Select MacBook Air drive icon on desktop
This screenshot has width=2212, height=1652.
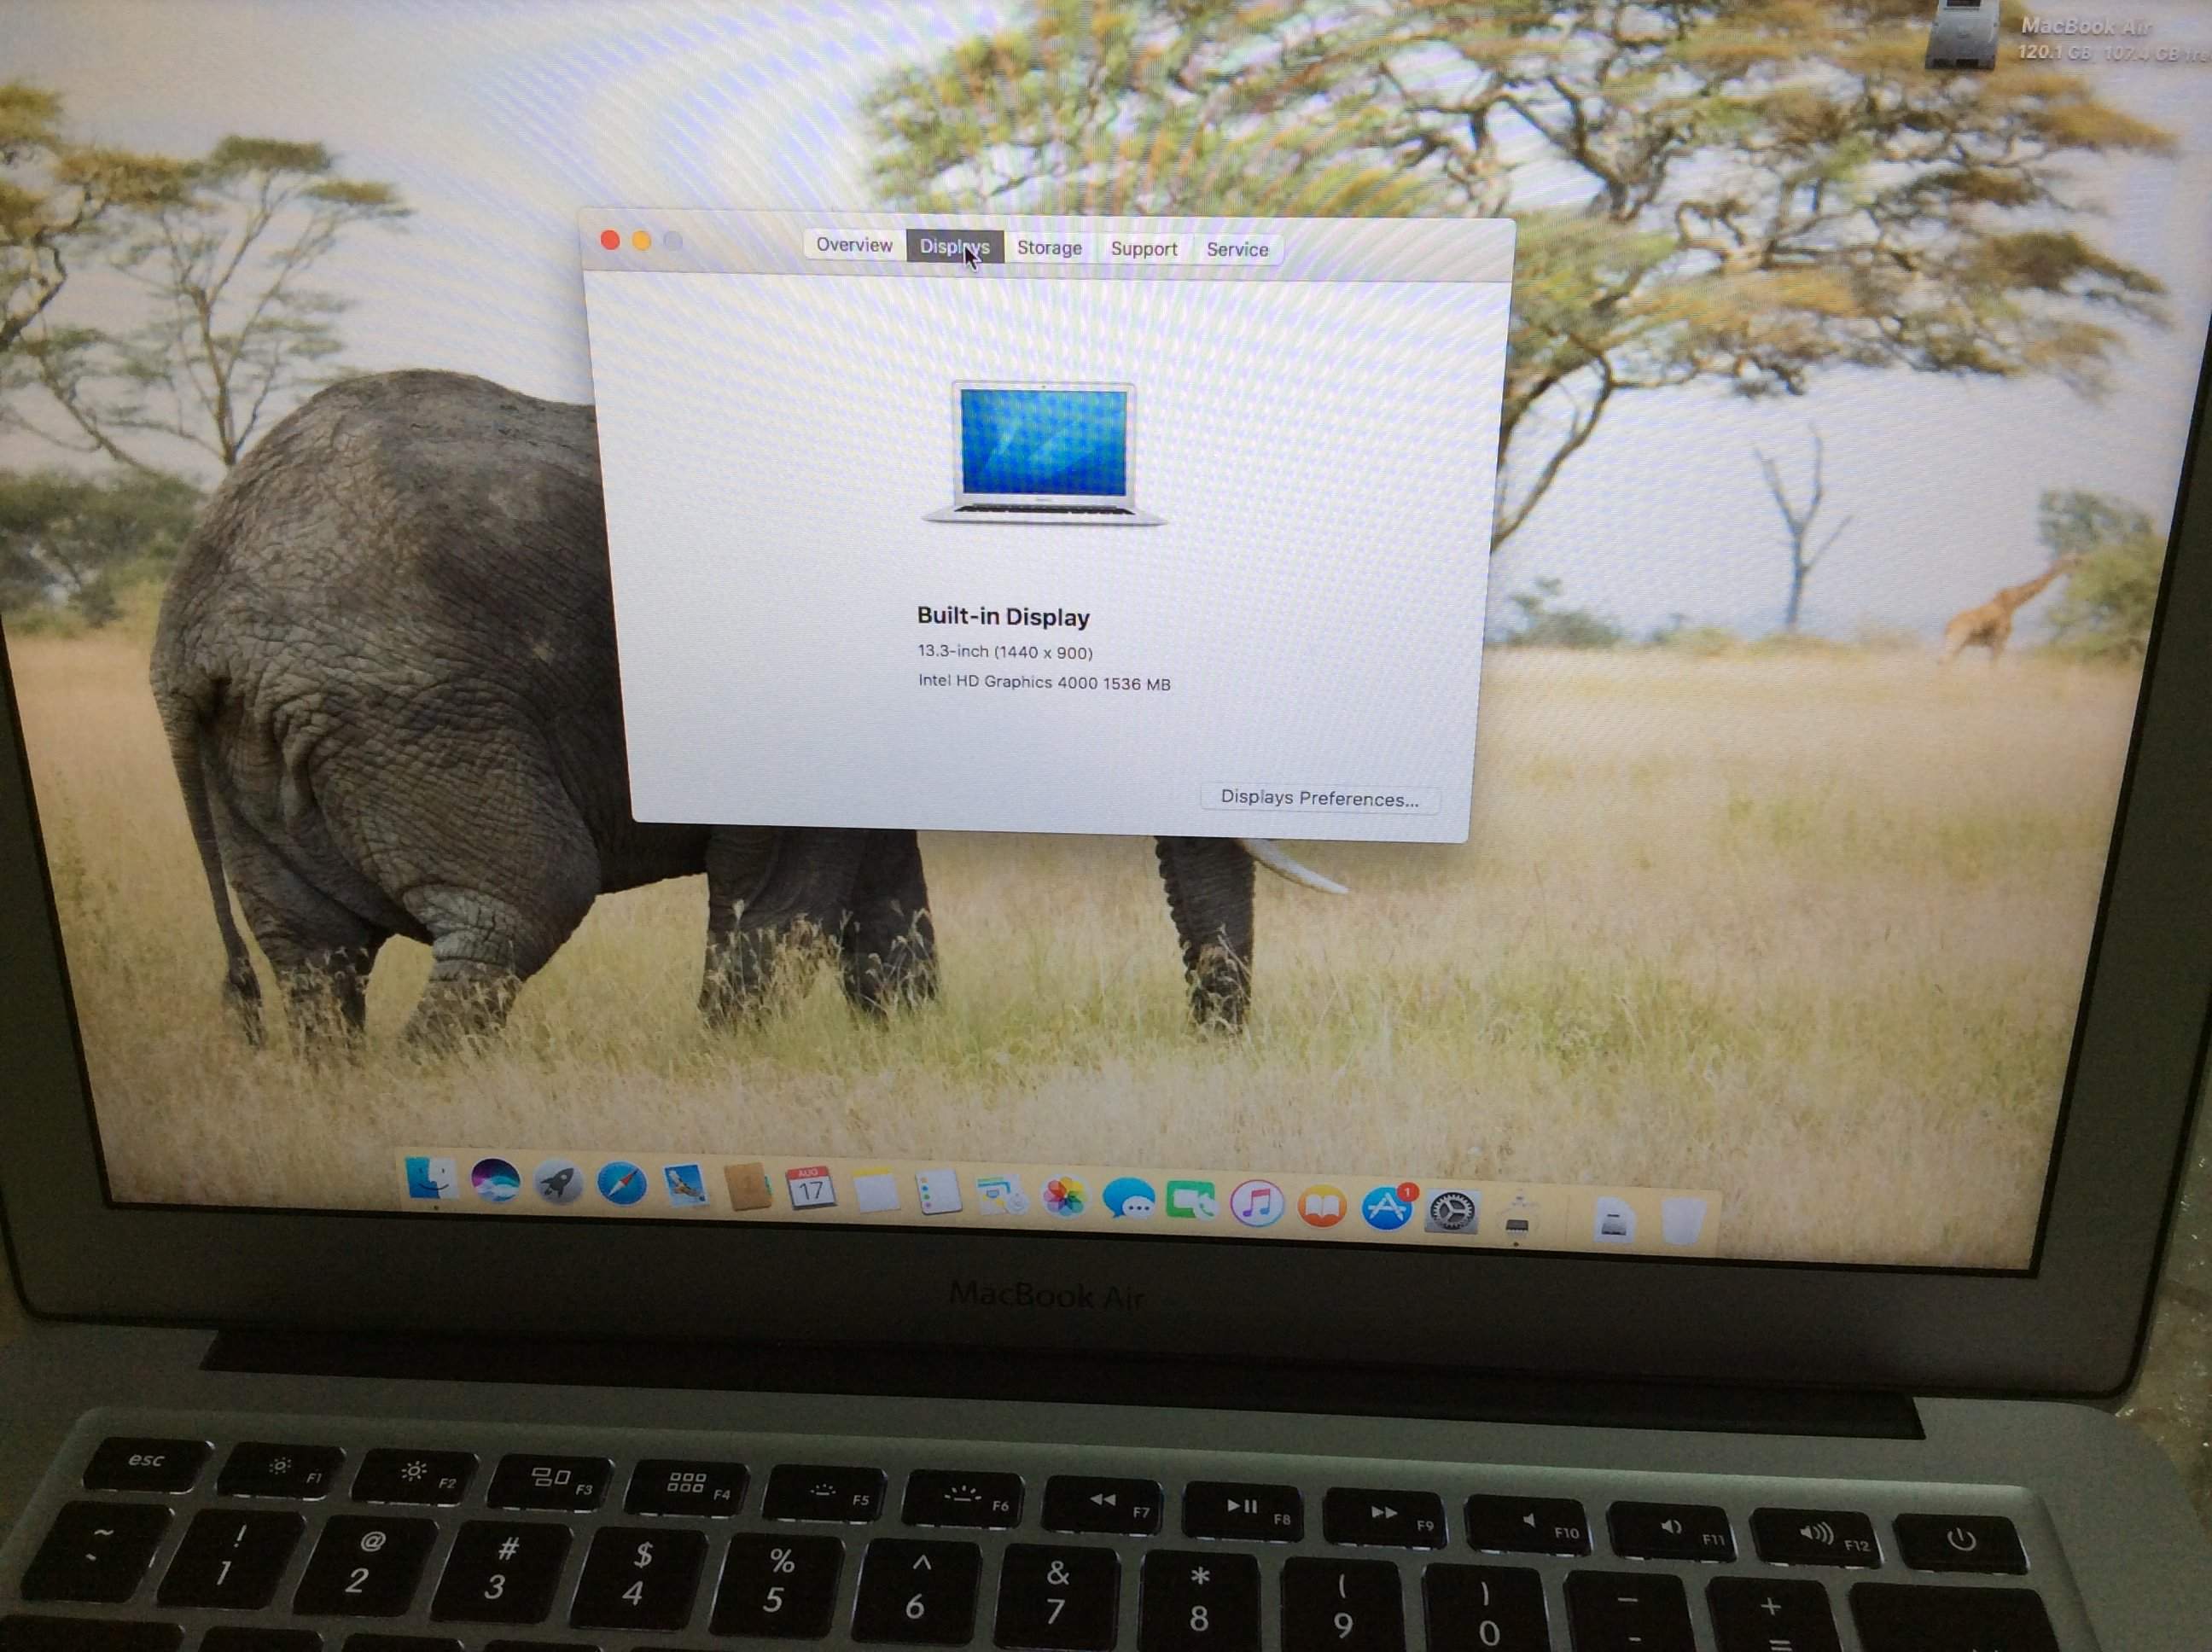[x=1961, y=33]
